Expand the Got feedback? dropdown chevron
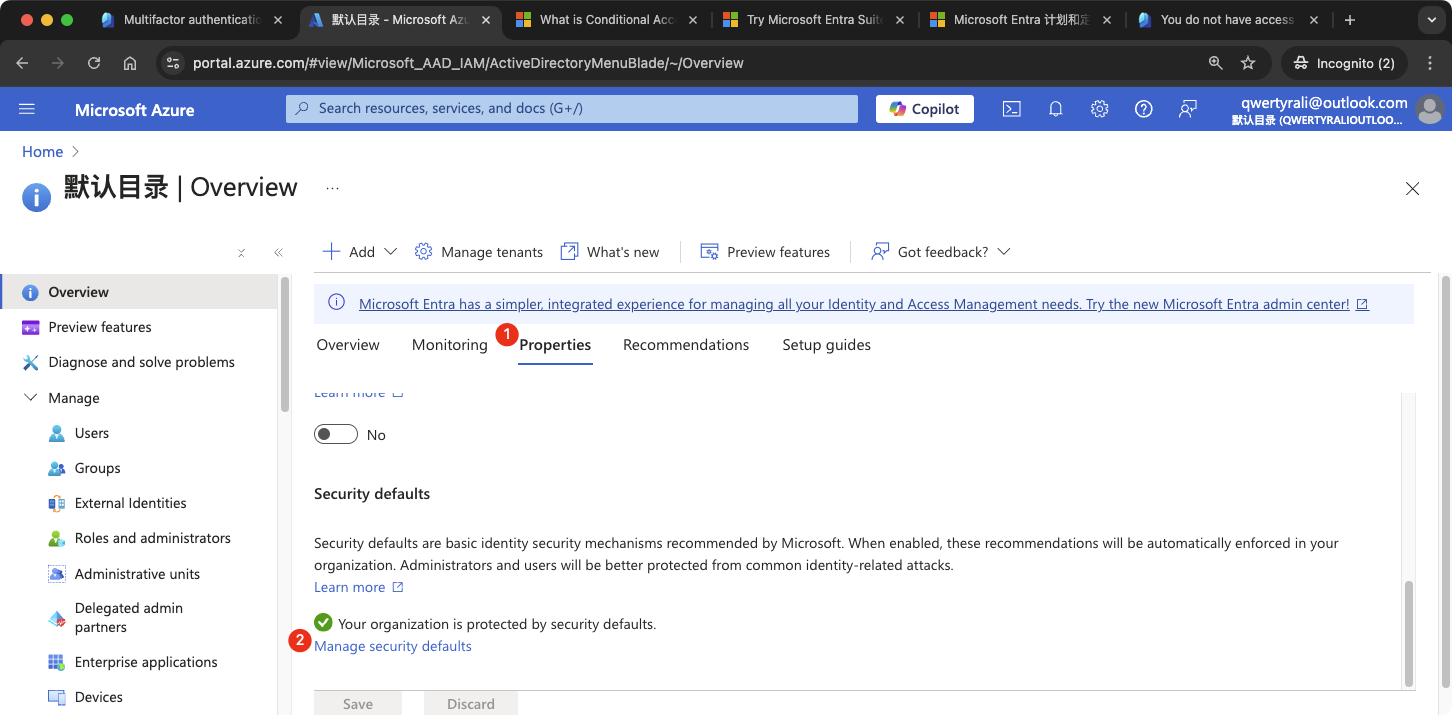The height and width of the screenshot is (715, 1452). [x=1004, y=252]
